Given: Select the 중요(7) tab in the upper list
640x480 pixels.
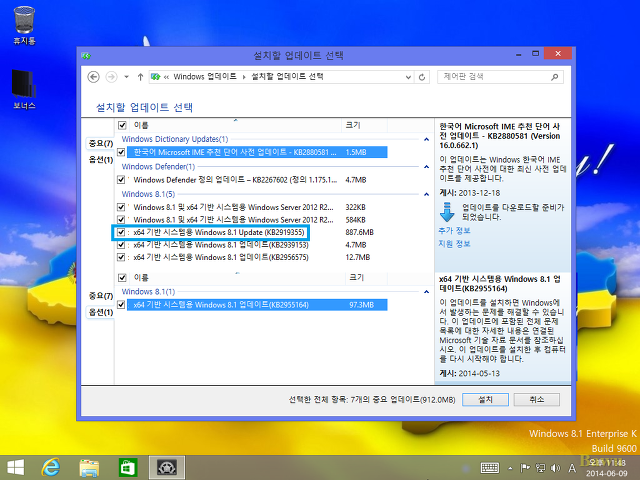Looking at the screenshot, I should 100,144.
